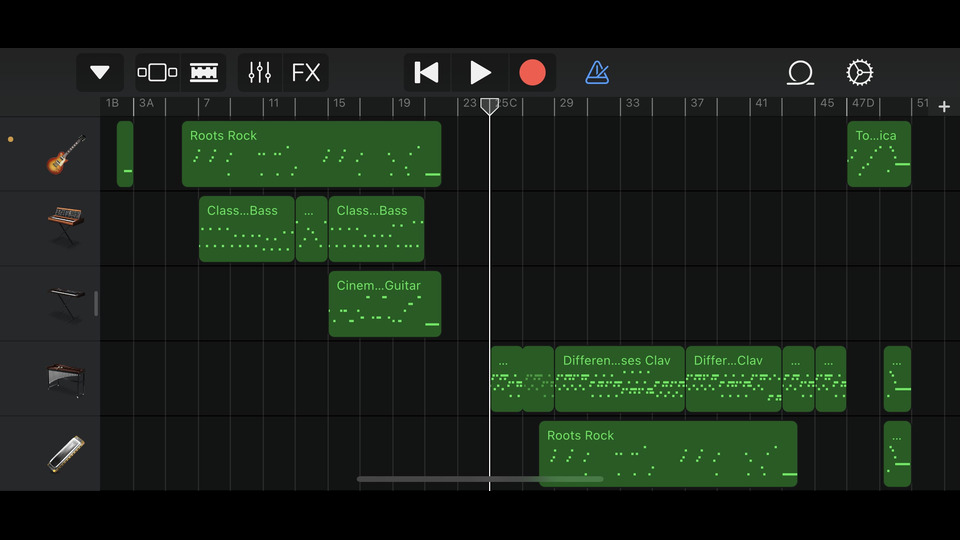
Task: Click the horizontal timeline scrollbar
Action: click(x=480, y=479)
